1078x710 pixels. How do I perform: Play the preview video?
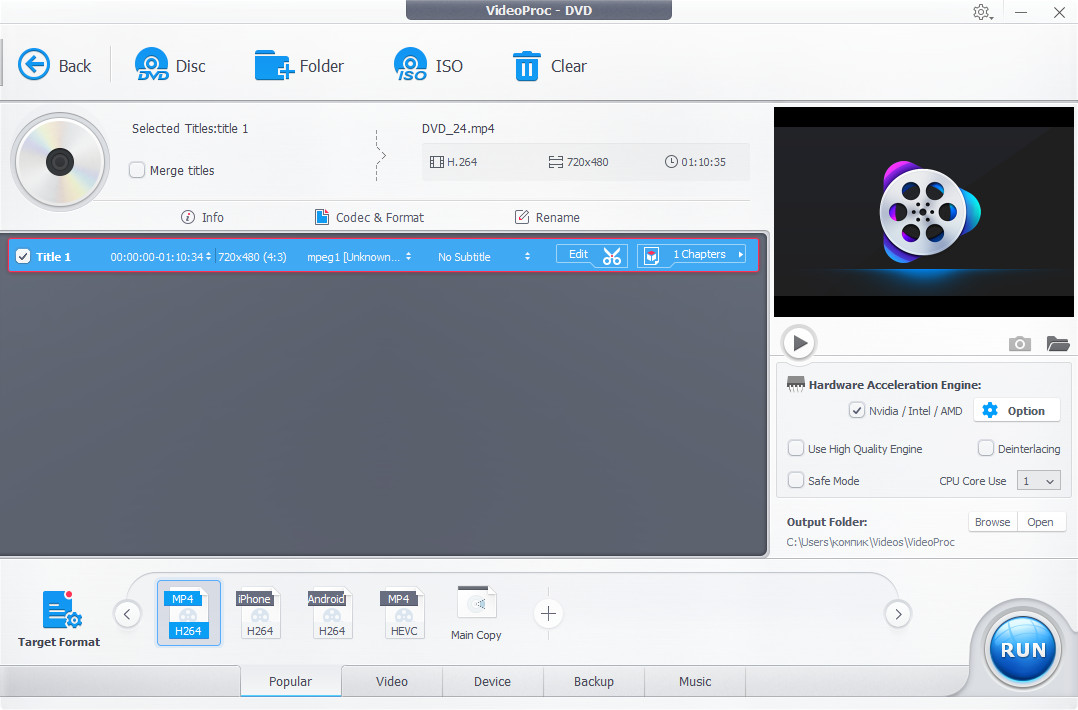tap(799, 342)
